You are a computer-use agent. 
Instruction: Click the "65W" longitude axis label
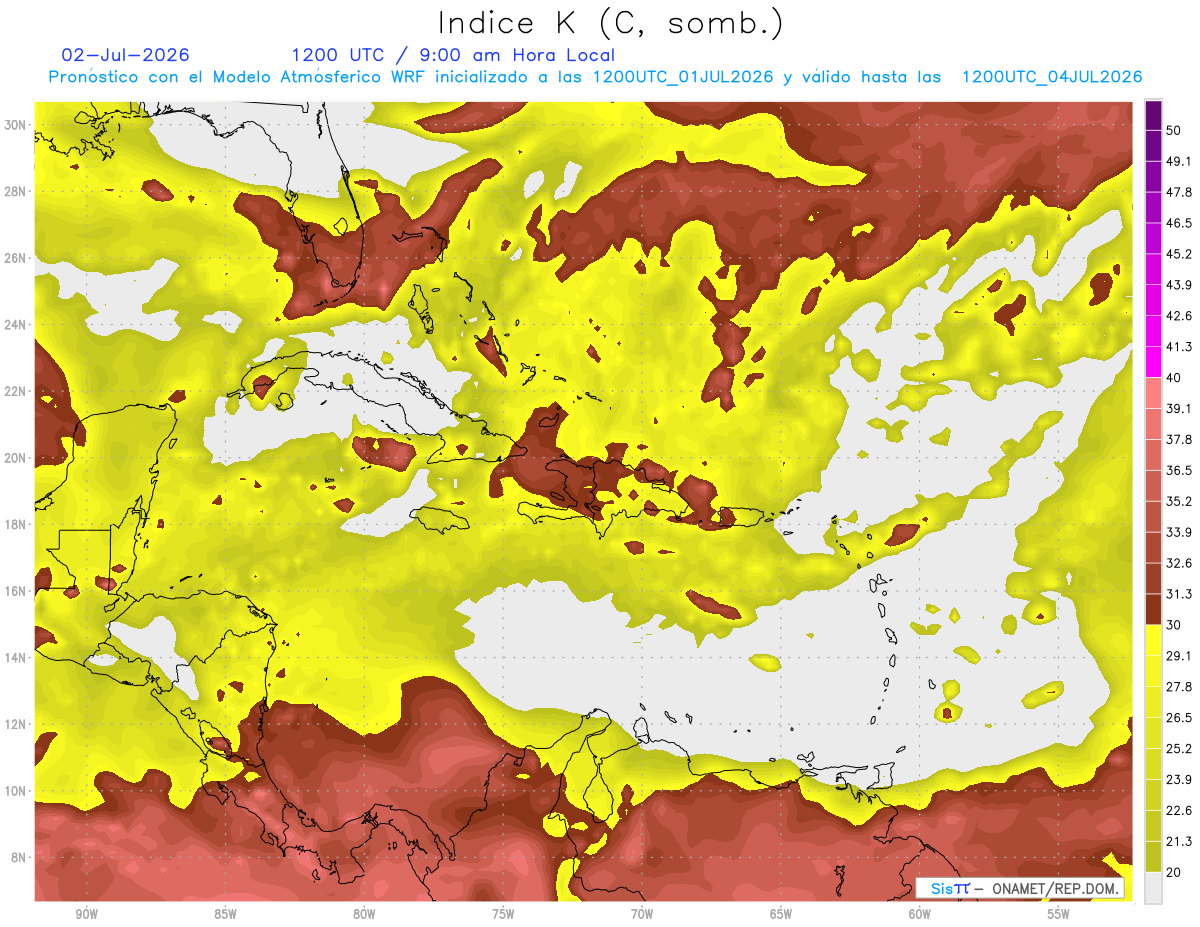(x=781, y=915)
